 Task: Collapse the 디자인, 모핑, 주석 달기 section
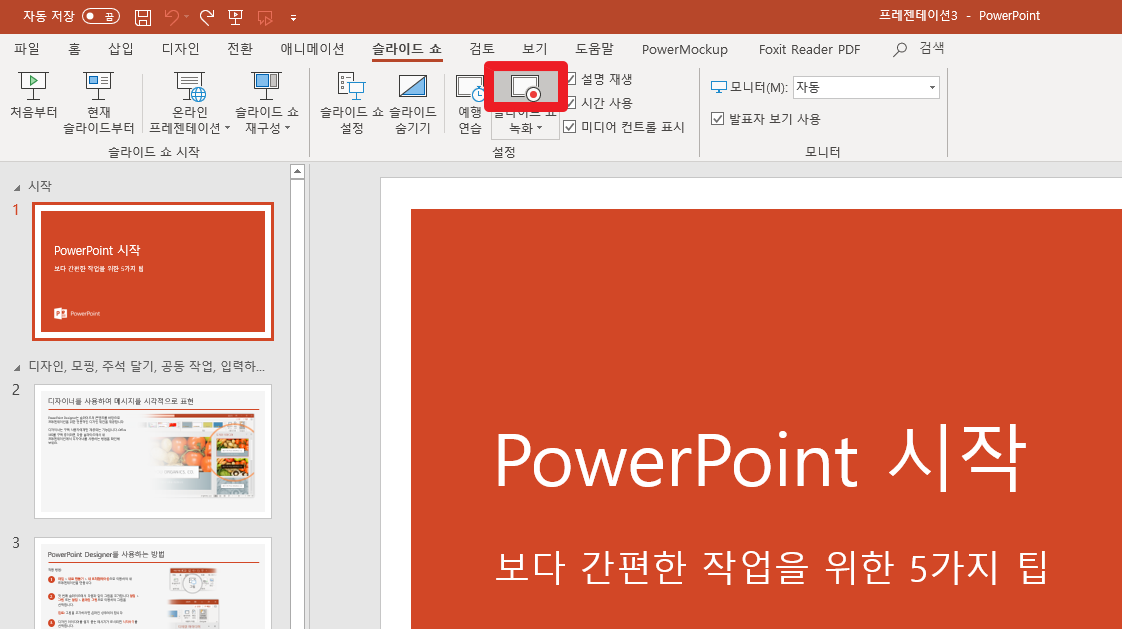[x=16, y=368]
